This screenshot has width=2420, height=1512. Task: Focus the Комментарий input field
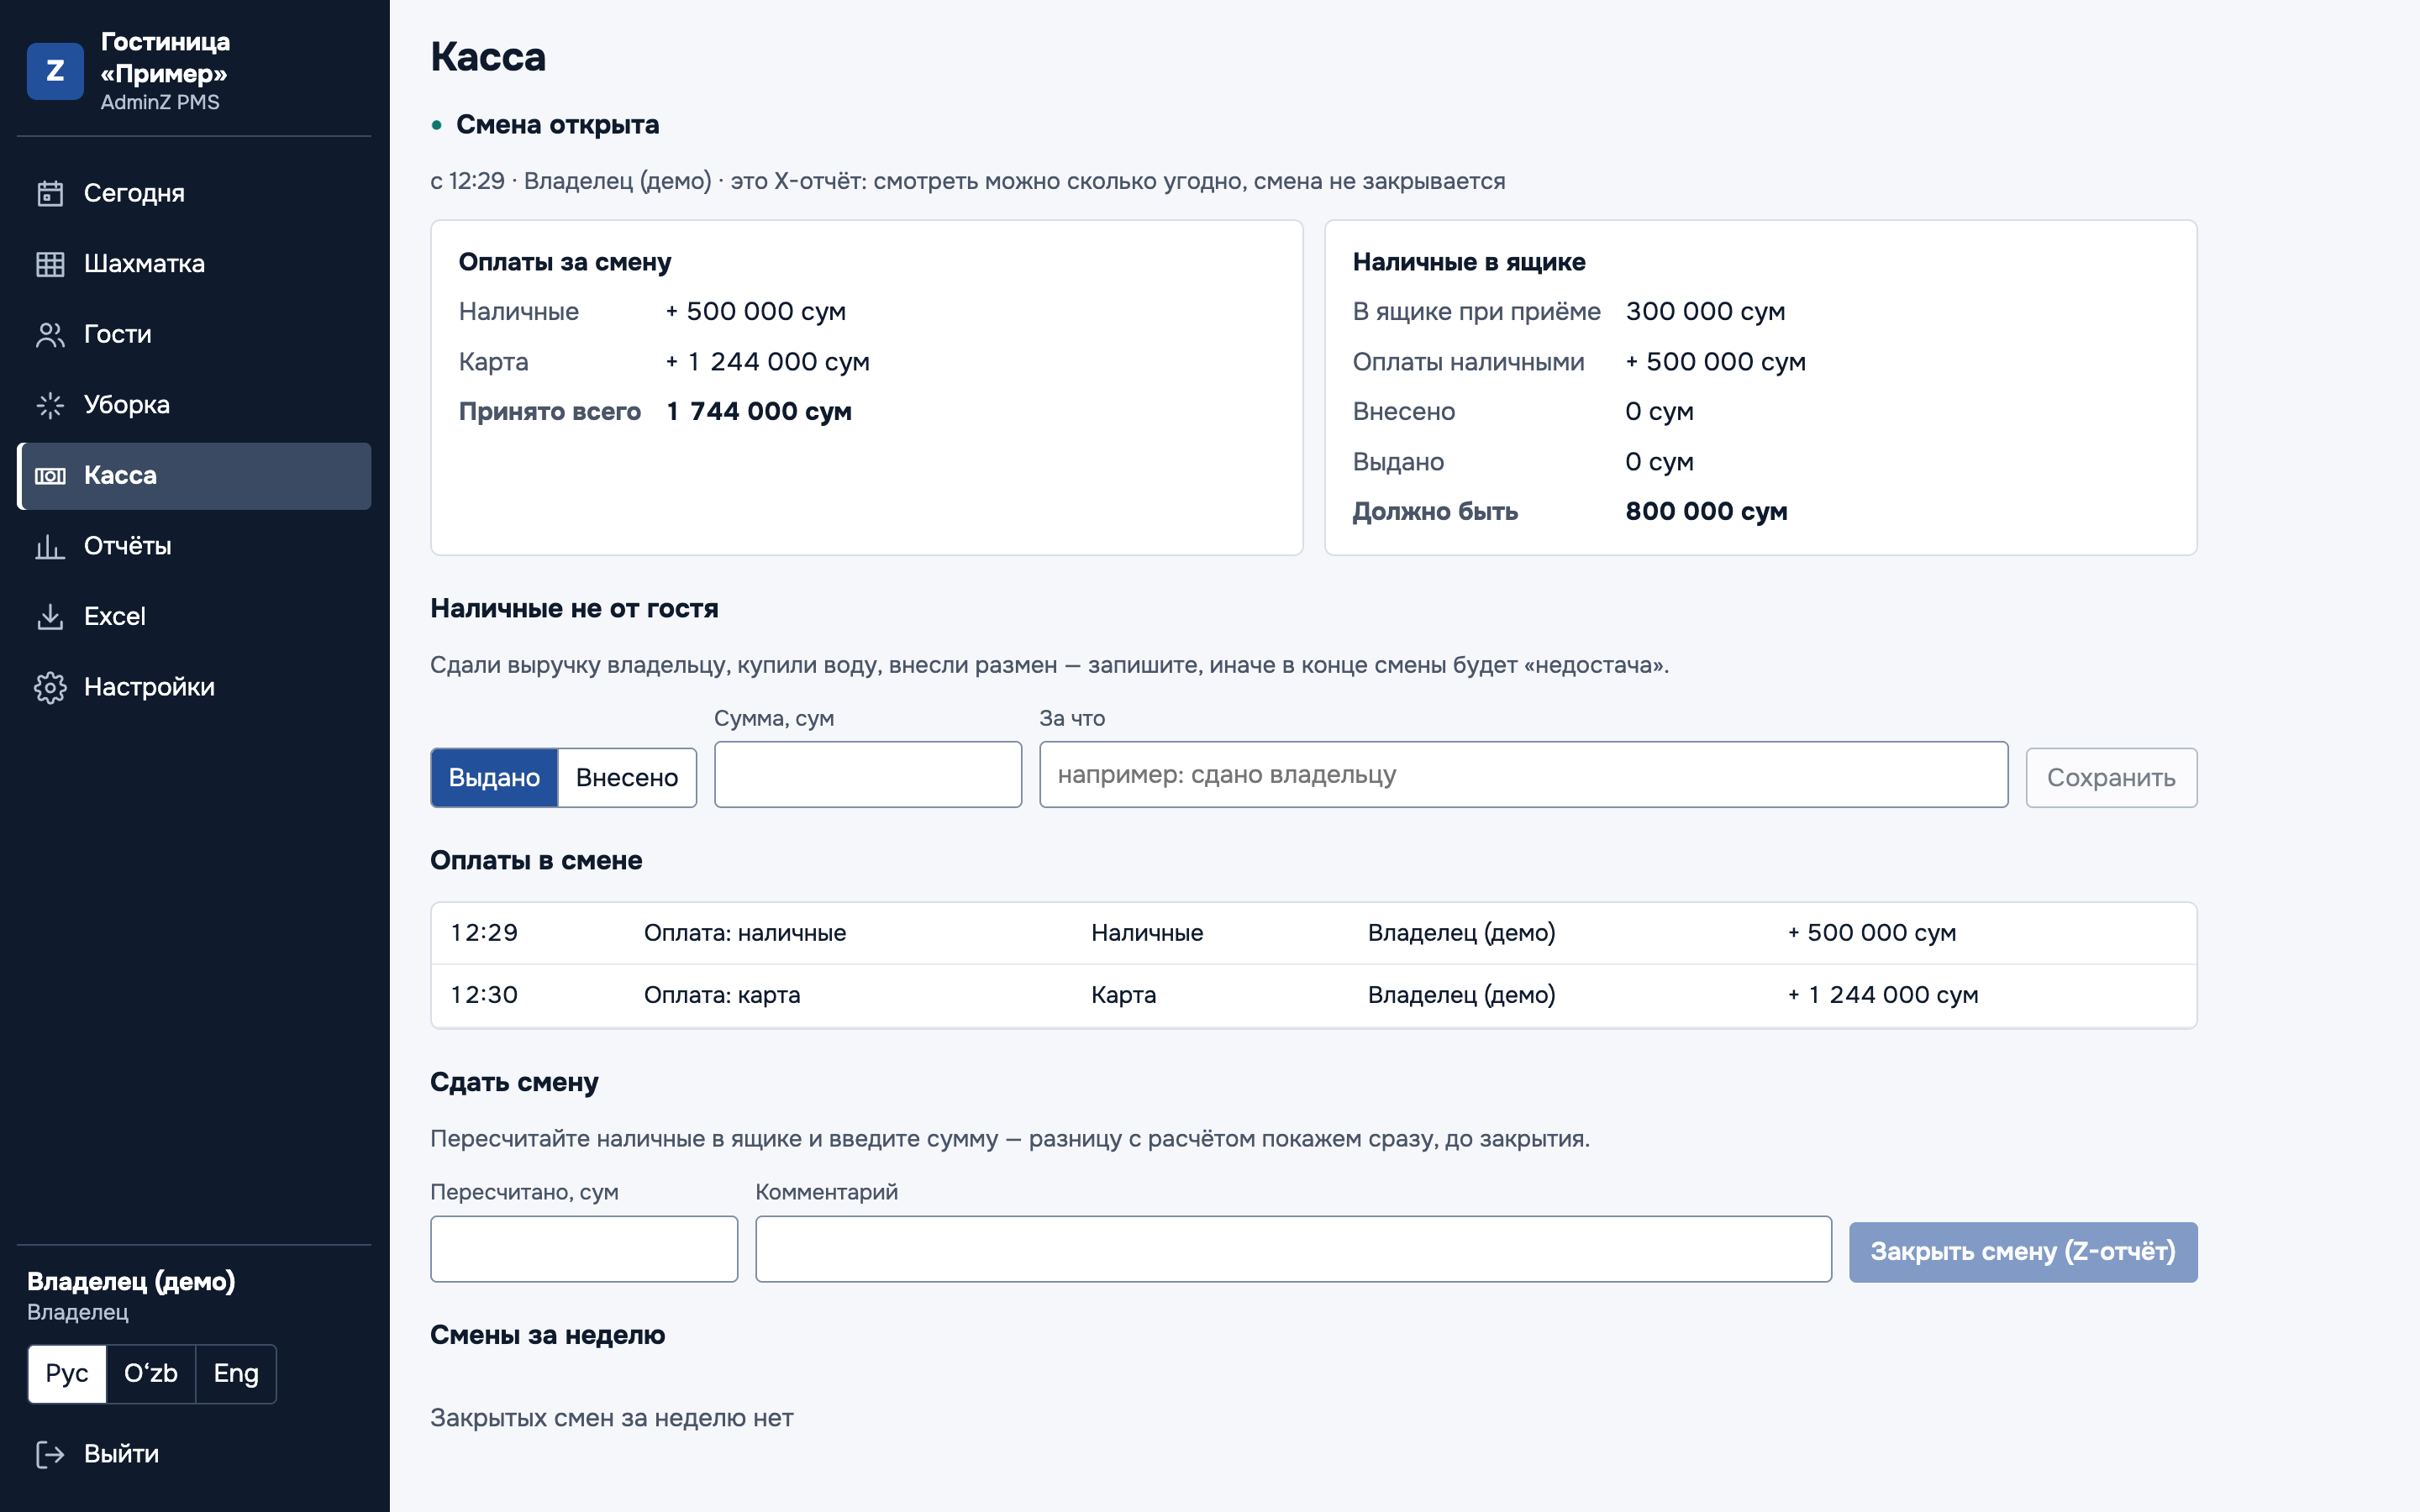click(x=1293, y=1249)
